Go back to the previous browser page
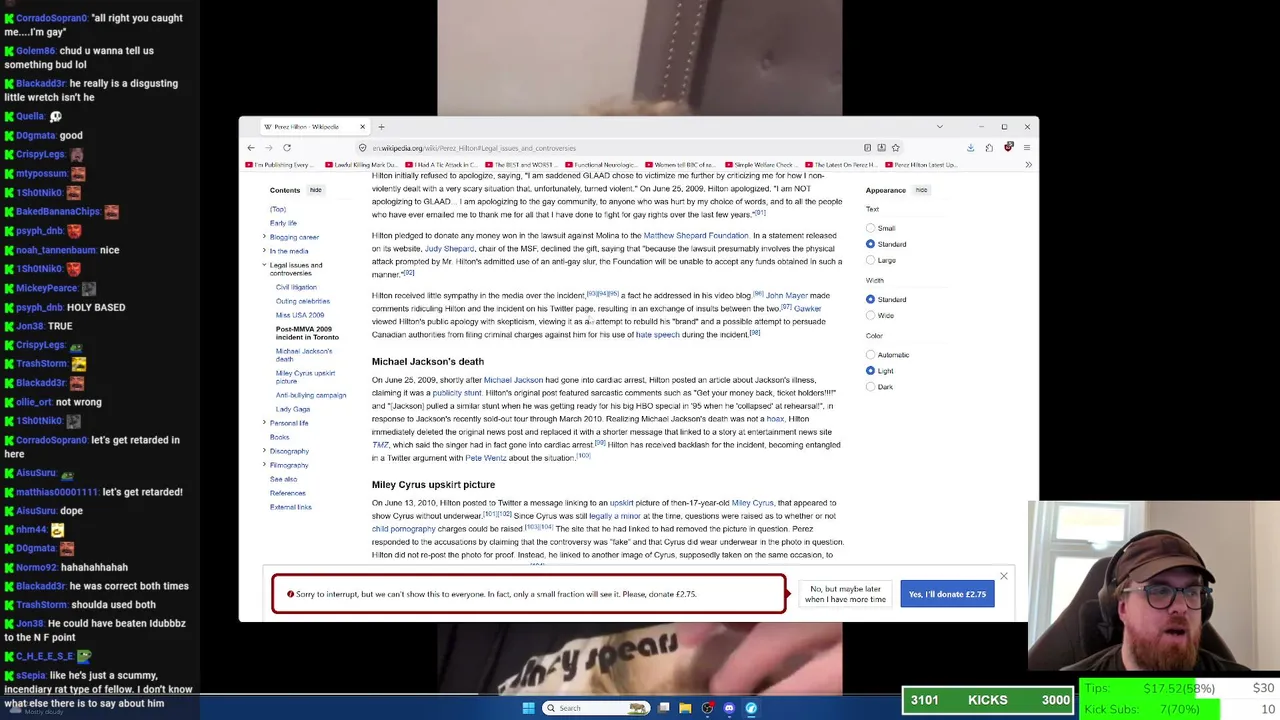 click(251, 148)
